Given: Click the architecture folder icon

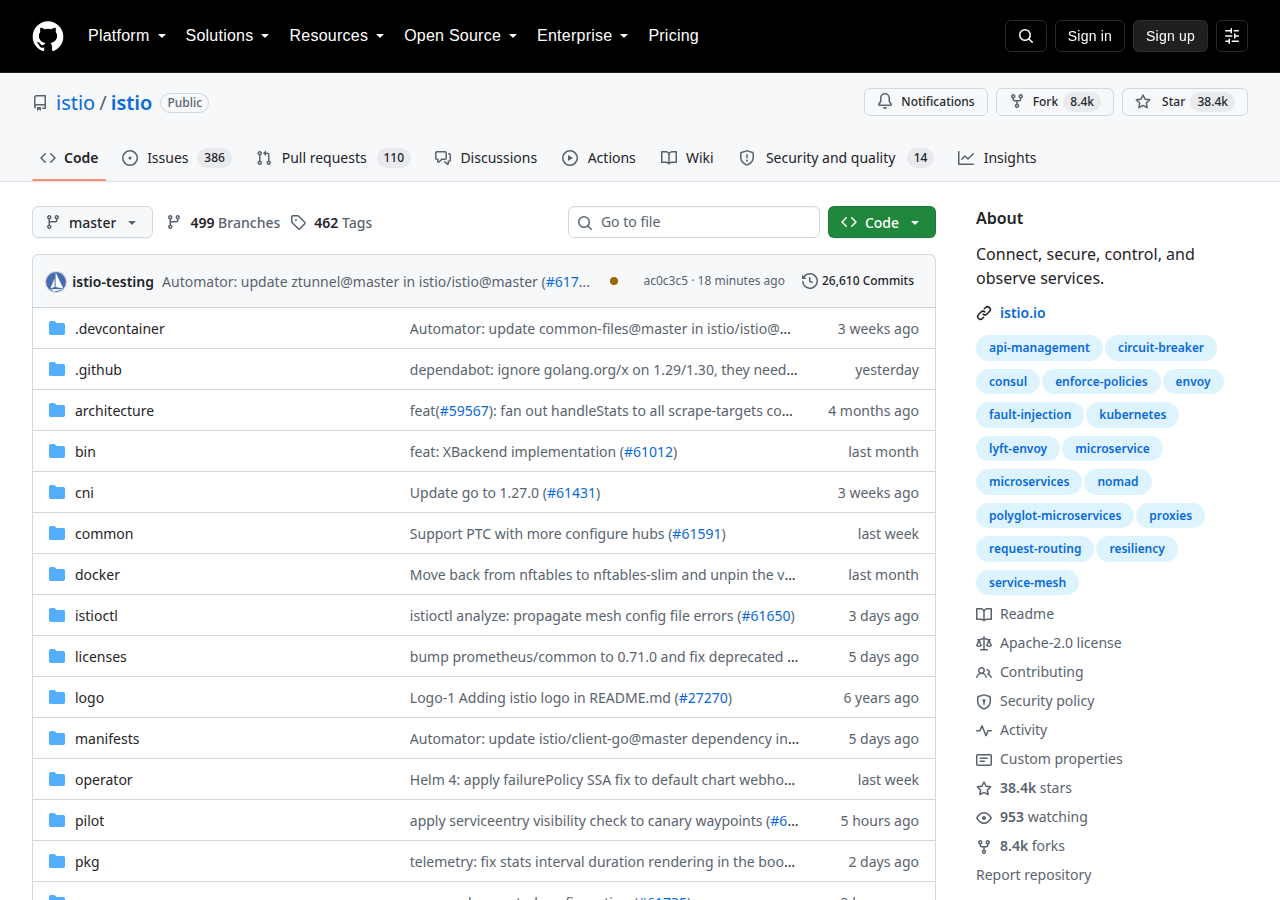Looking at the screenshot, I should (57, 411).
